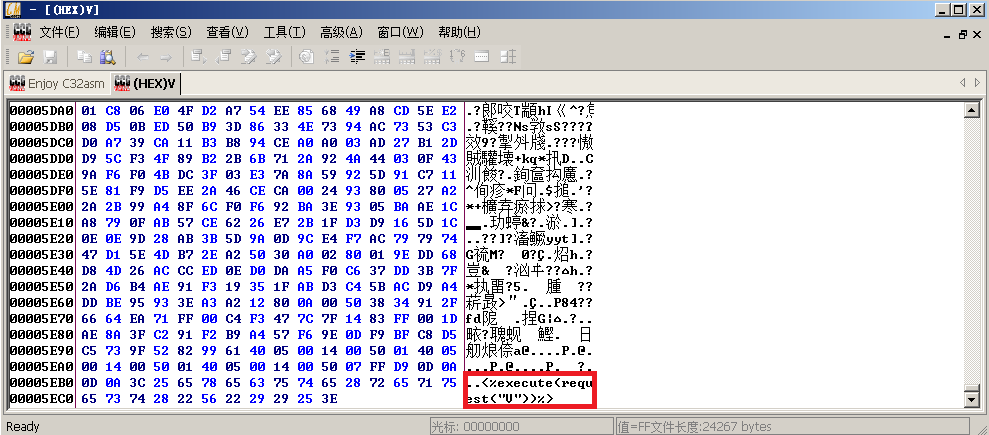Click the first pencil edit note icon

coord(249,57)
